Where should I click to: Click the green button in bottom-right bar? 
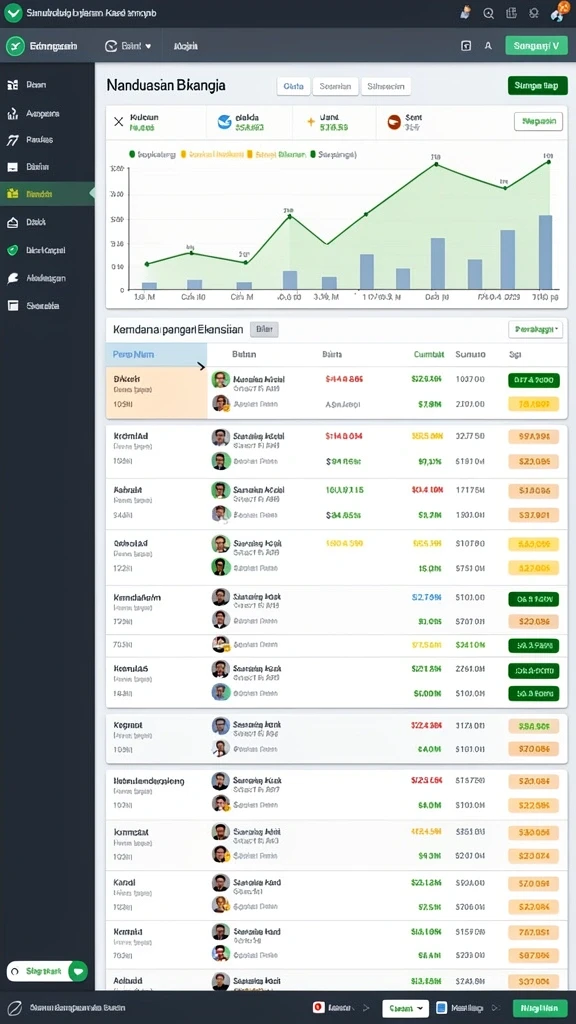point(540,1008)
